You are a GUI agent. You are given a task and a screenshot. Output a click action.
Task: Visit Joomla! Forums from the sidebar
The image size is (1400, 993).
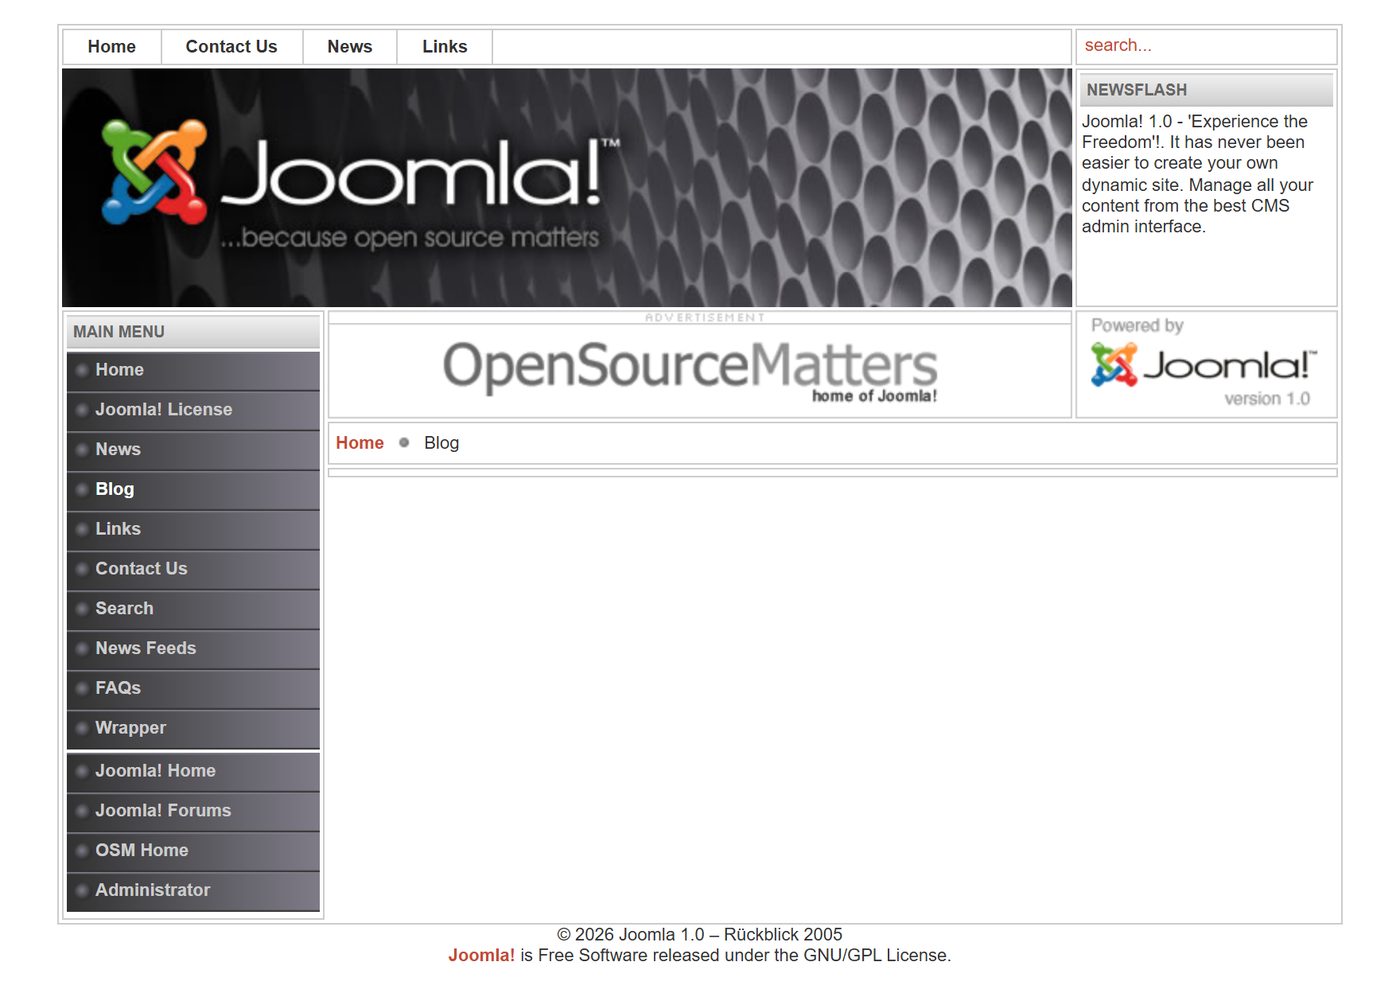coord(193,811)
